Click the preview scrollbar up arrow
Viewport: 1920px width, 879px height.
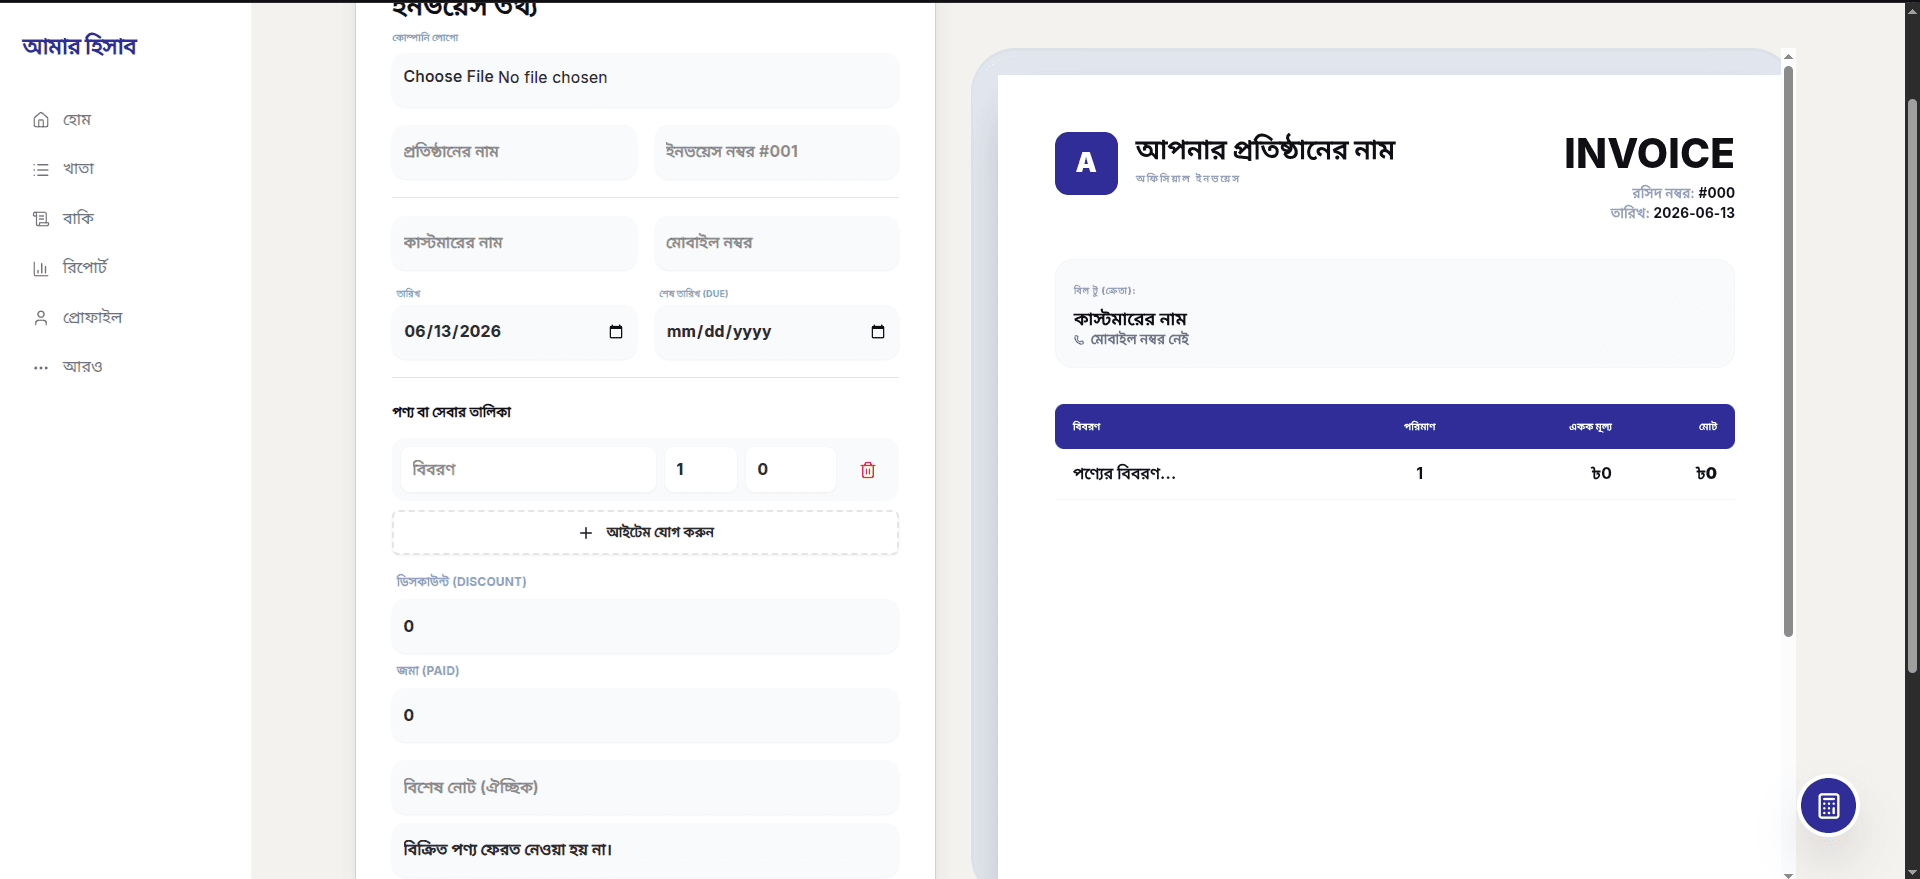click(1788, 57)
